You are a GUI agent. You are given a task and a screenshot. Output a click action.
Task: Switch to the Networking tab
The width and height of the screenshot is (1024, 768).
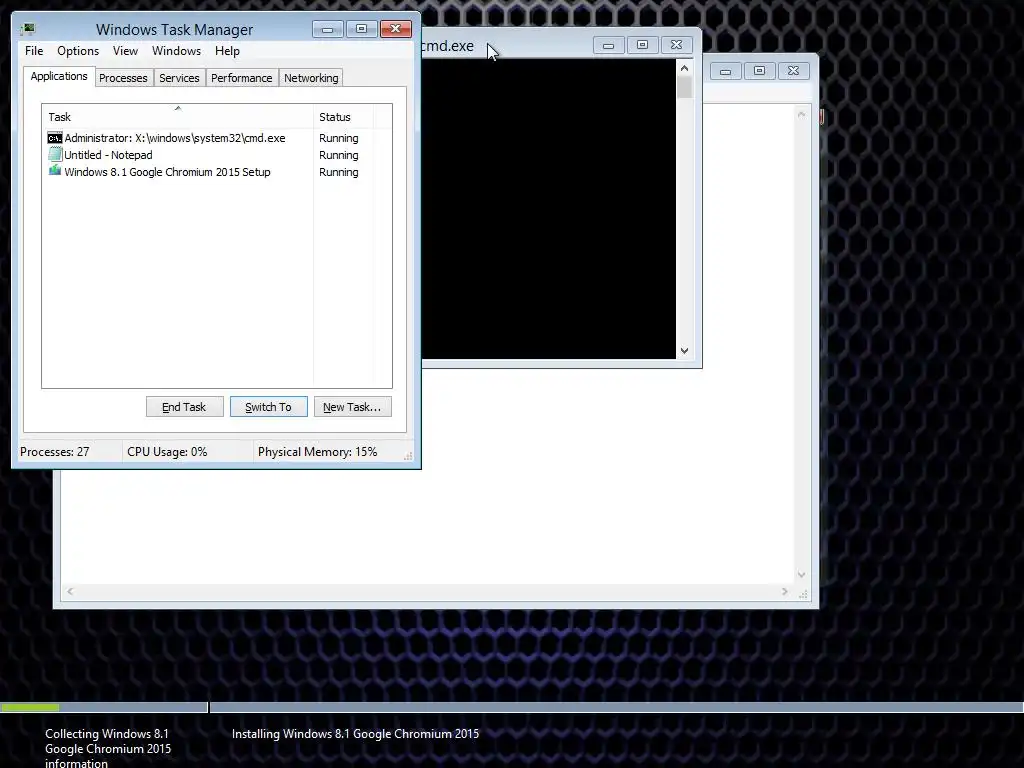311,78
